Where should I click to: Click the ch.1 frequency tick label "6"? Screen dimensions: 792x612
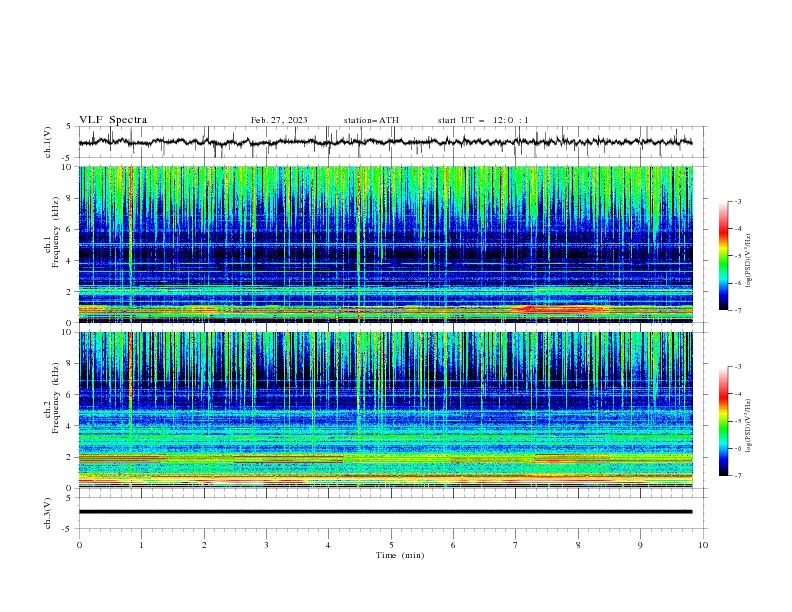pyautogui.click(x=70, y=229)
